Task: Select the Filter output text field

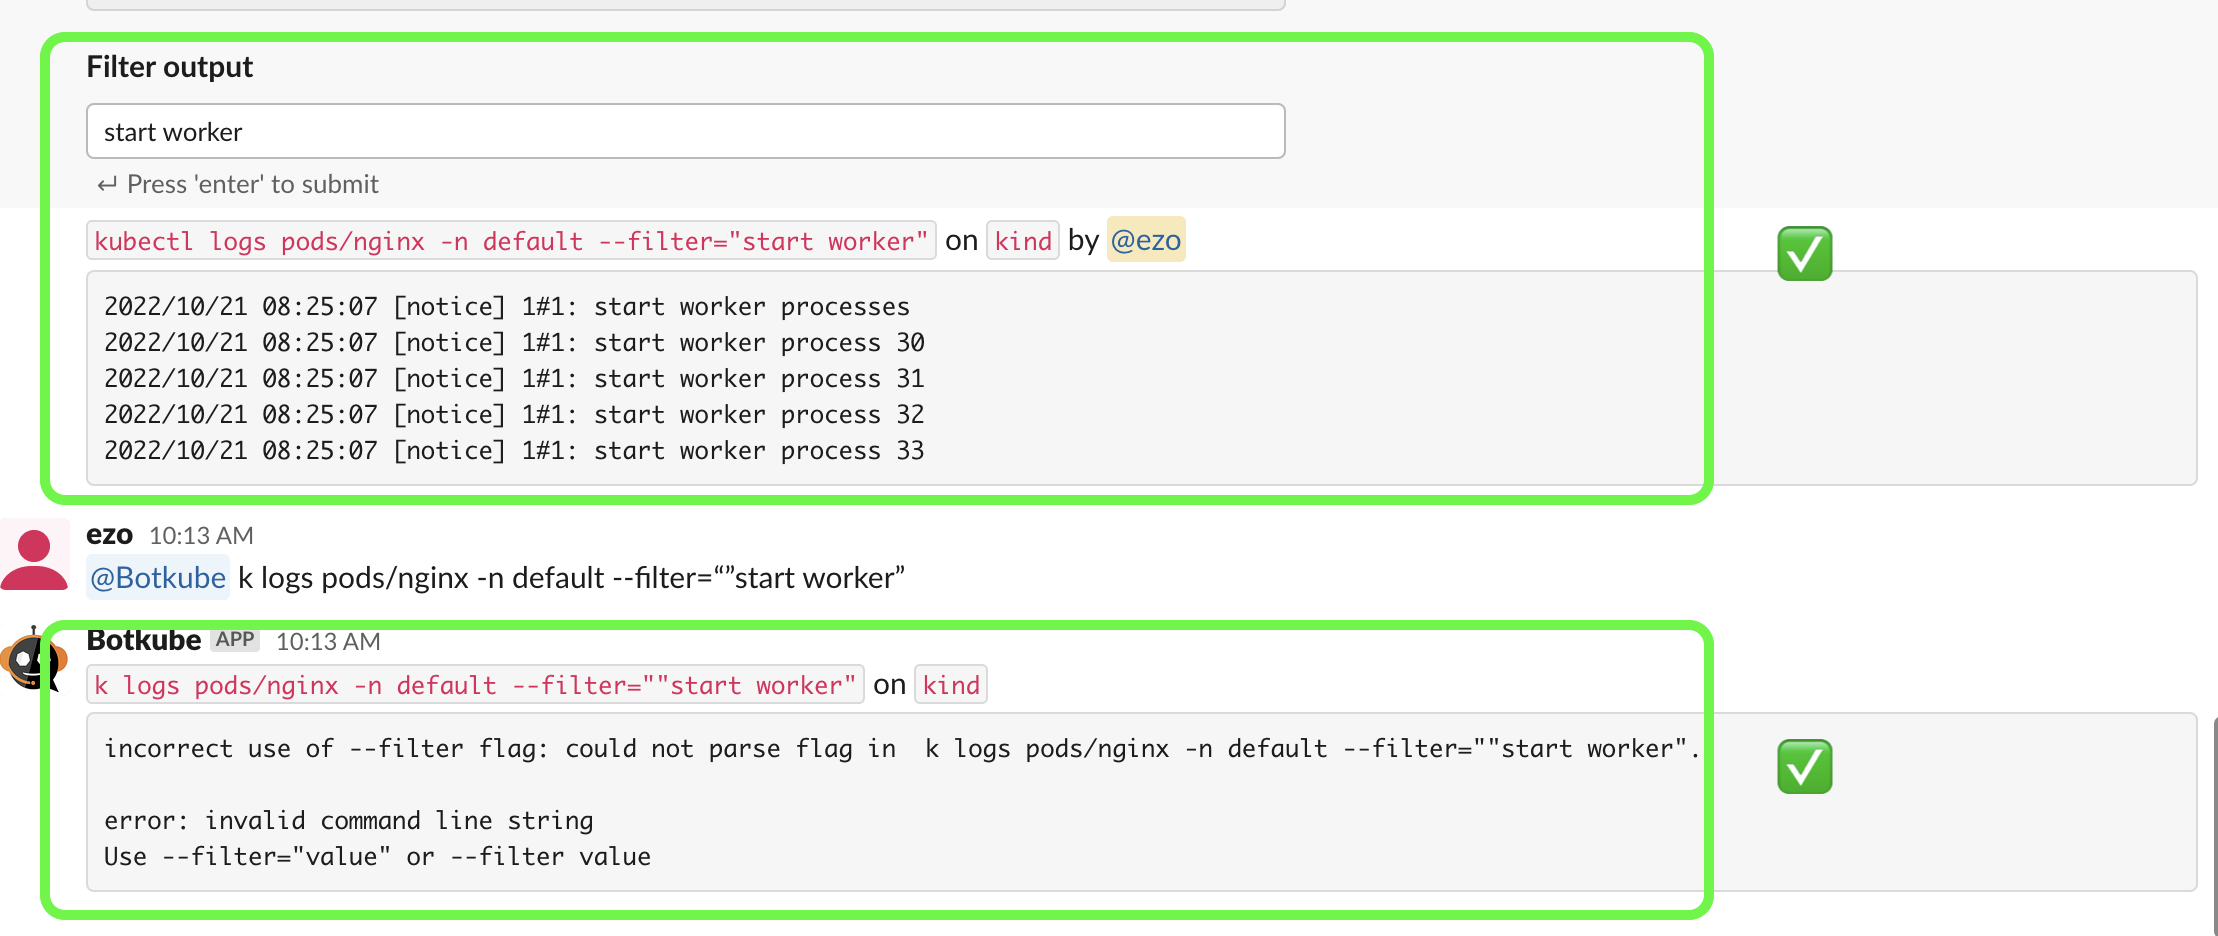Action: (685, 131)
